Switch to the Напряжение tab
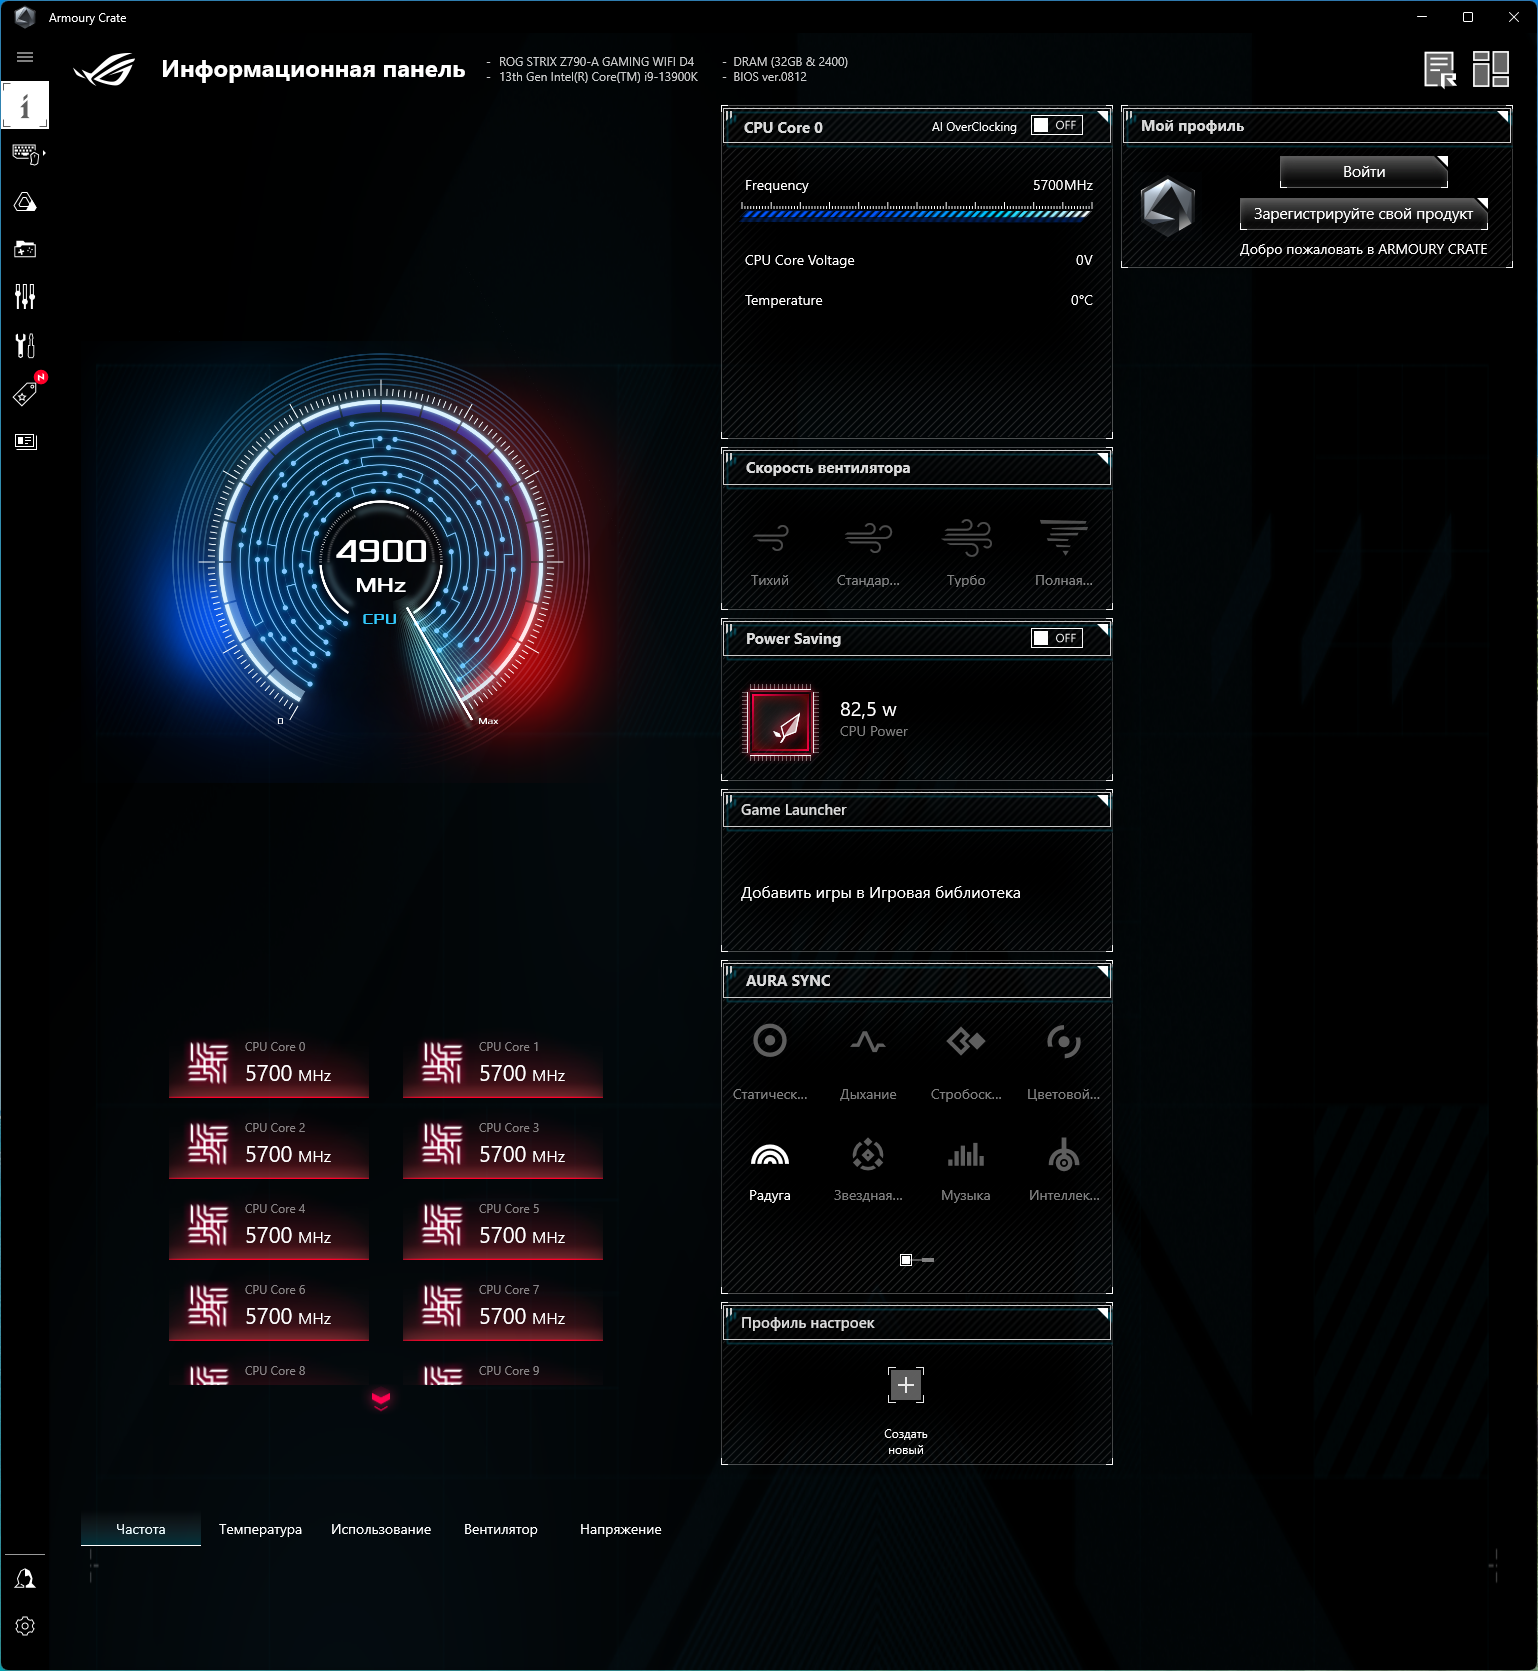Image resolution: width=1538 pixels, height=1671 pixels. click(621, 1529)
